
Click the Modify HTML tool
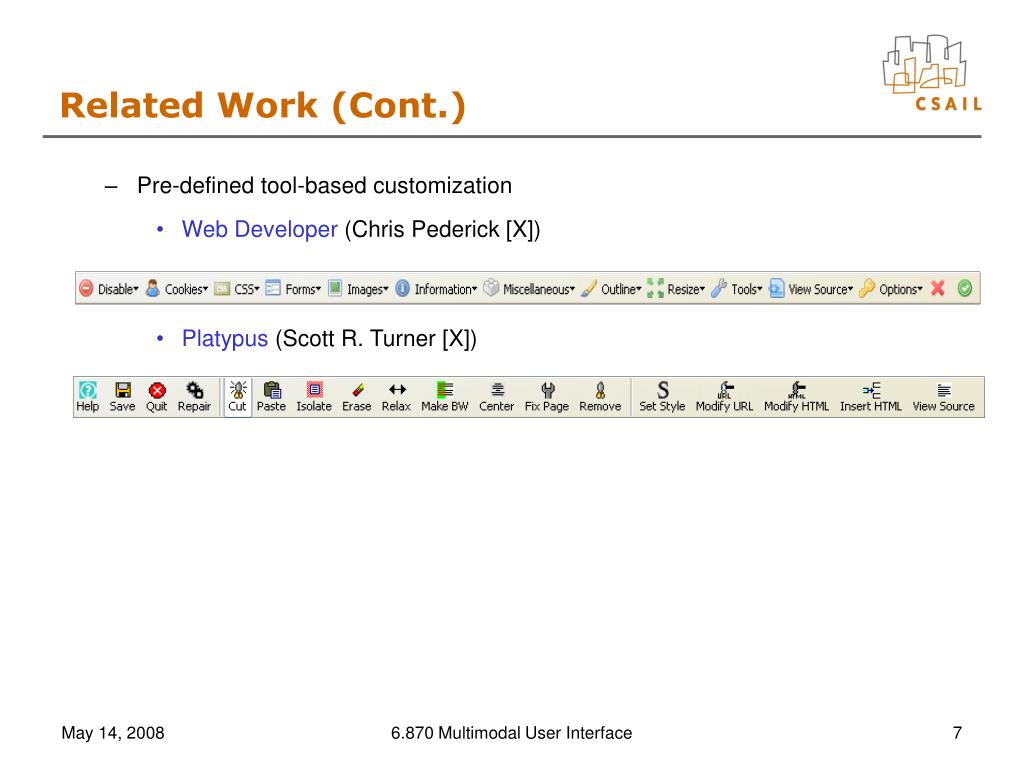797,396
